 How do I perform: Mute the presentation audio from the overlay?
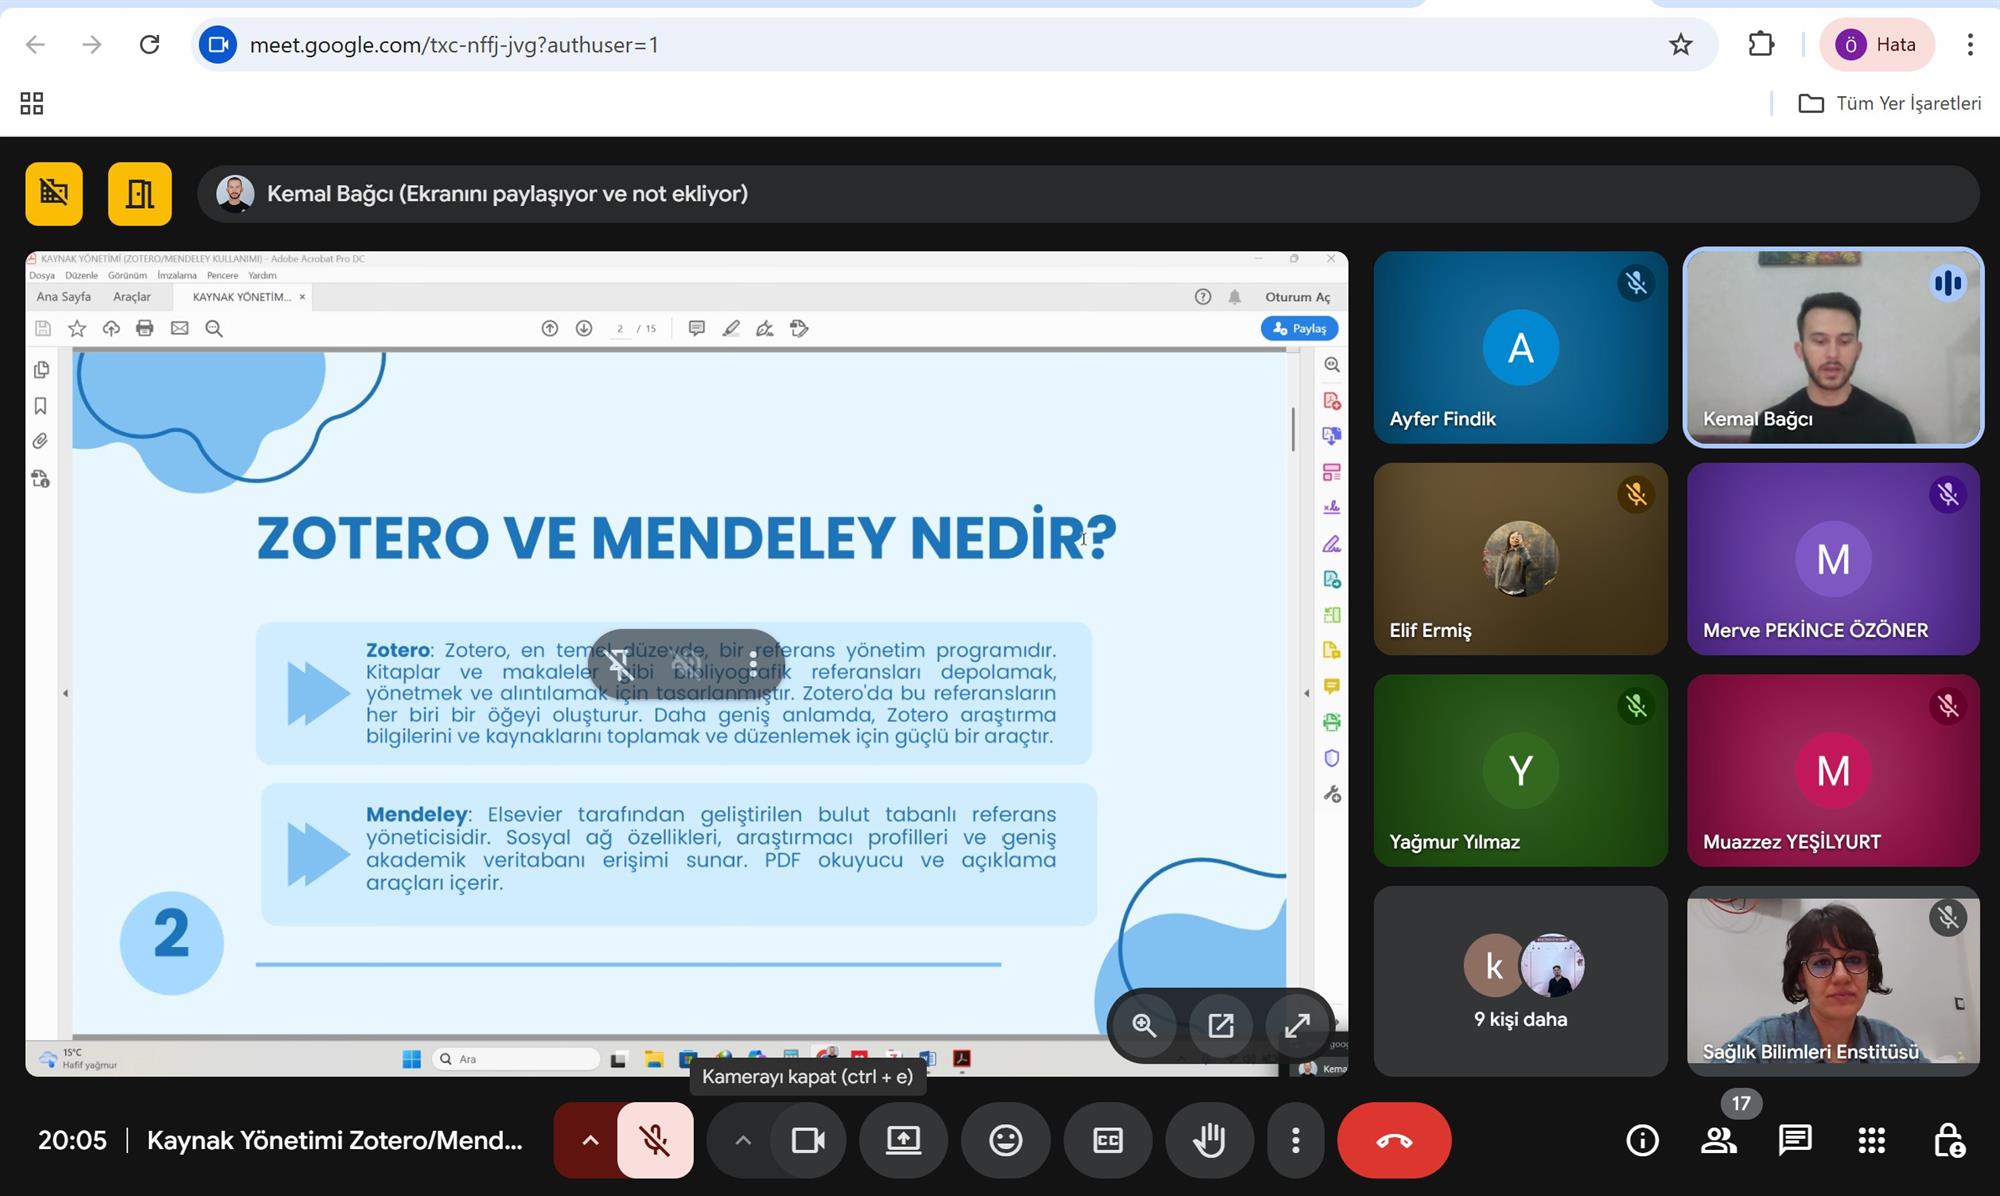[687, 664]
